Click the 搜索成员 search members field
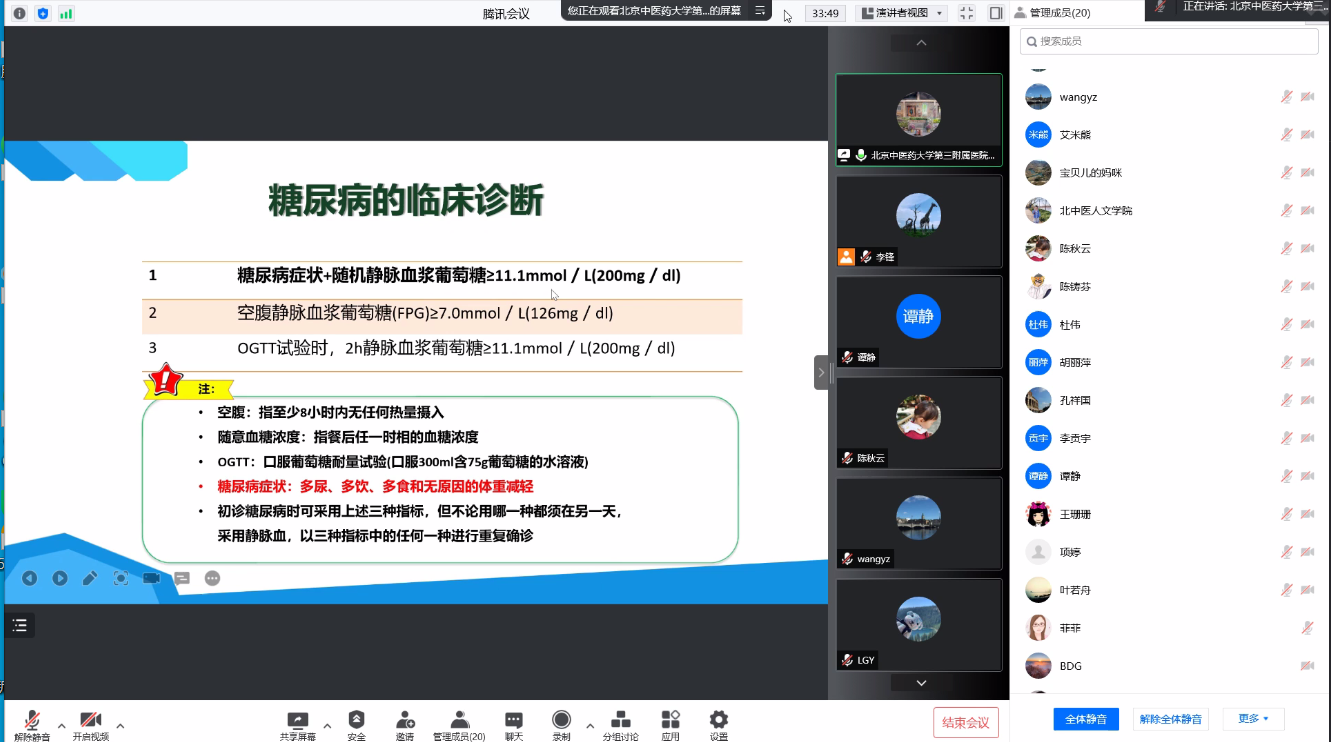This screenshot has height=742, width=1331. [x=1168, y=41]
